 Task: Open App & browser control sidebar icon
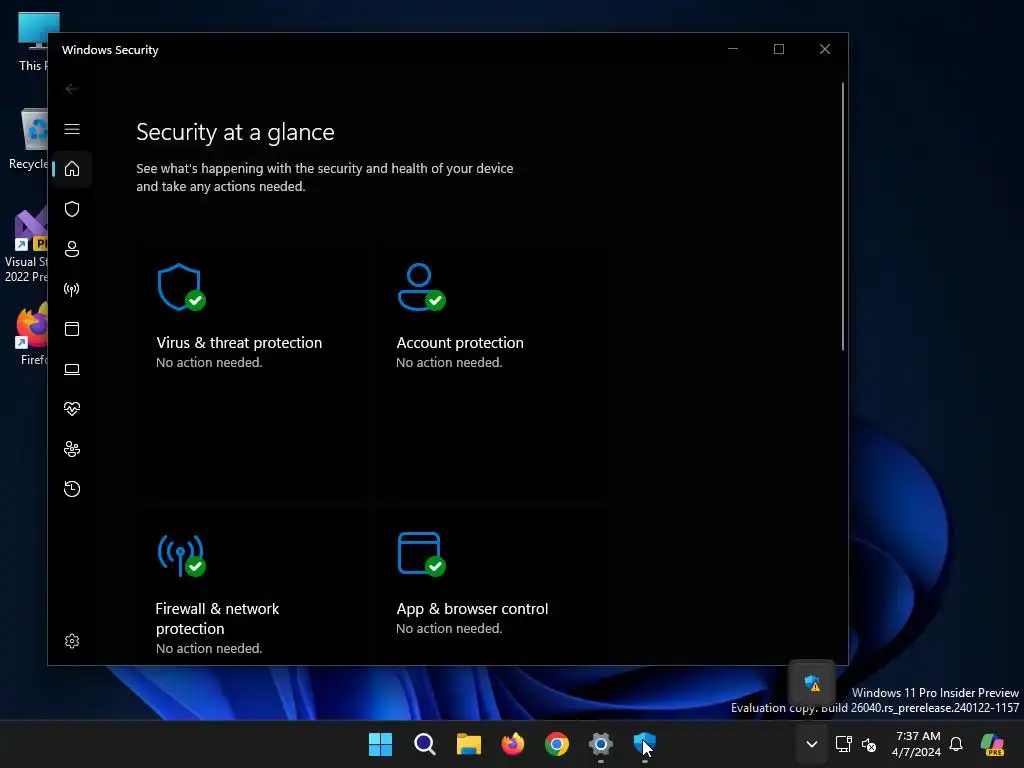click(72, 329)
